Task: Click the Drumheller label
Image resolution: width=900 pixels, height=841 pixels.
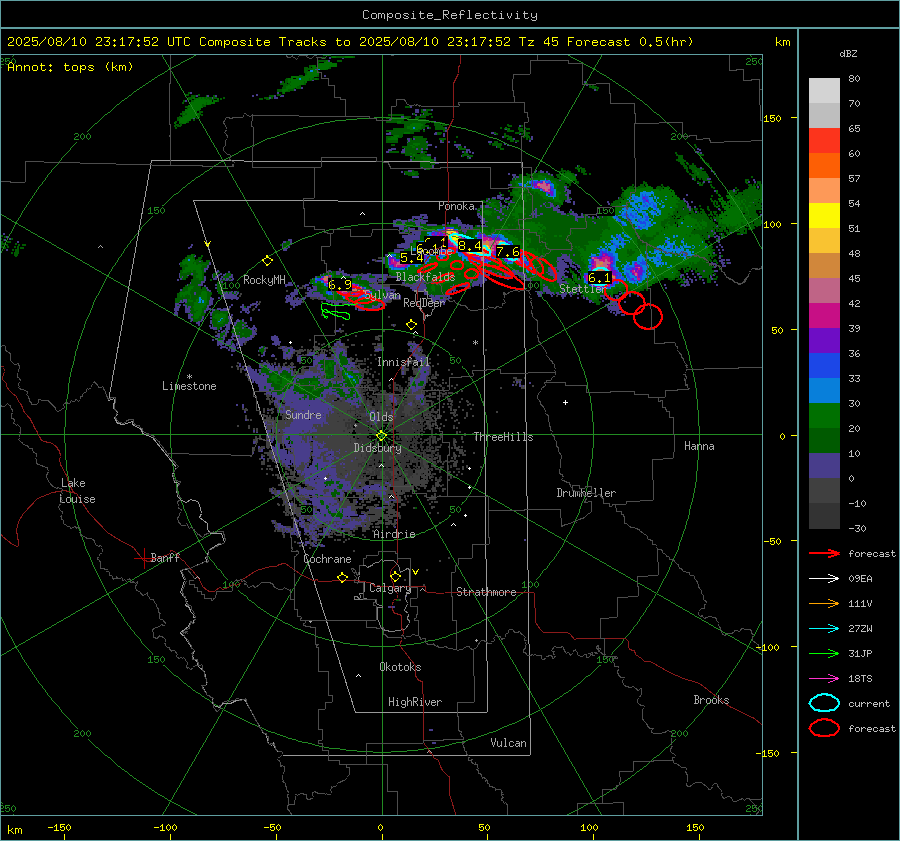Action: [586, 493]
